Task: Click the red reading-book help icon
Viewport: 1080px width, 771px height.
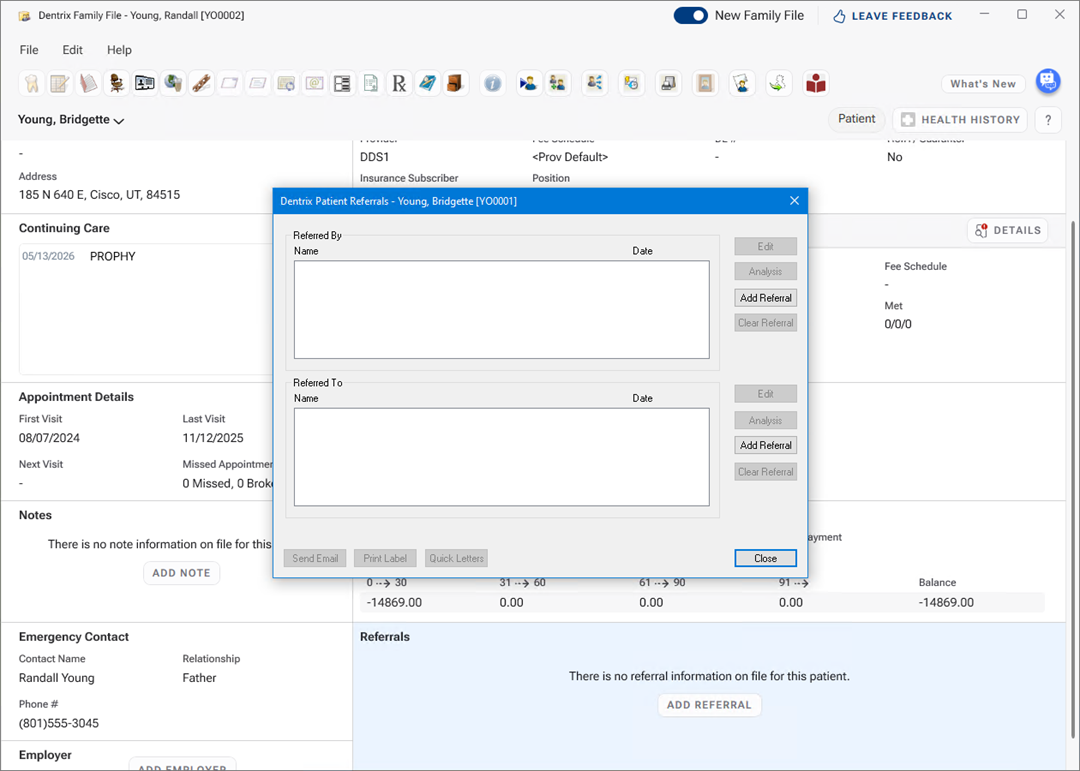Action: [x=816, y=84]
